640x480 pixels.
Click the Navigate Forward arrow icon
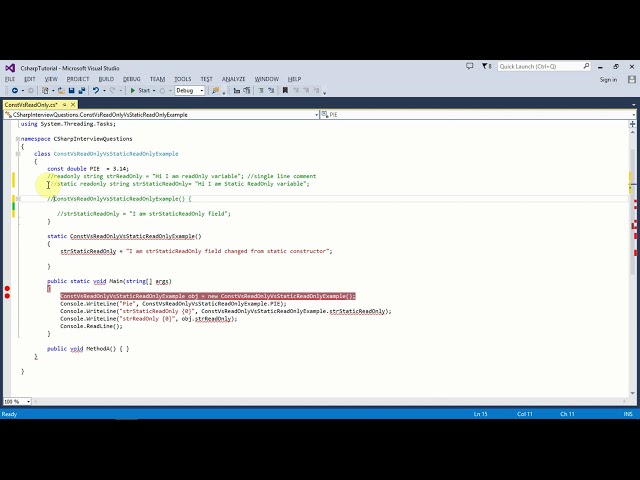31,91
